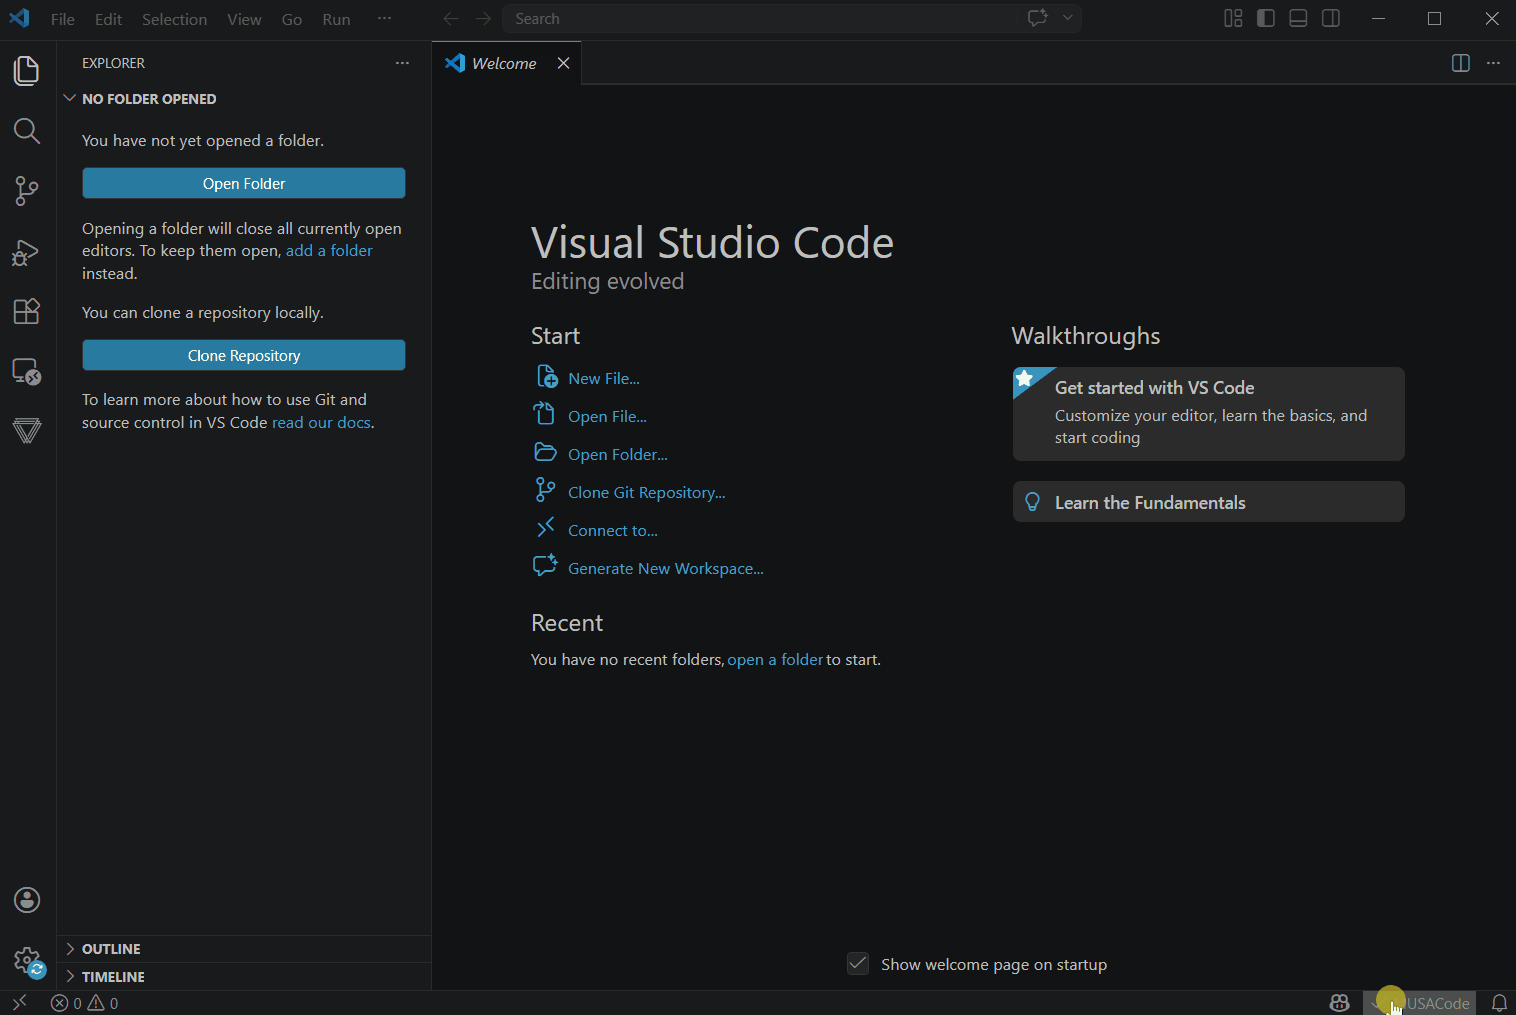The image size is (1516, 1015).
Task: Select the Welcome tab
Action: [x=504, y=63]
